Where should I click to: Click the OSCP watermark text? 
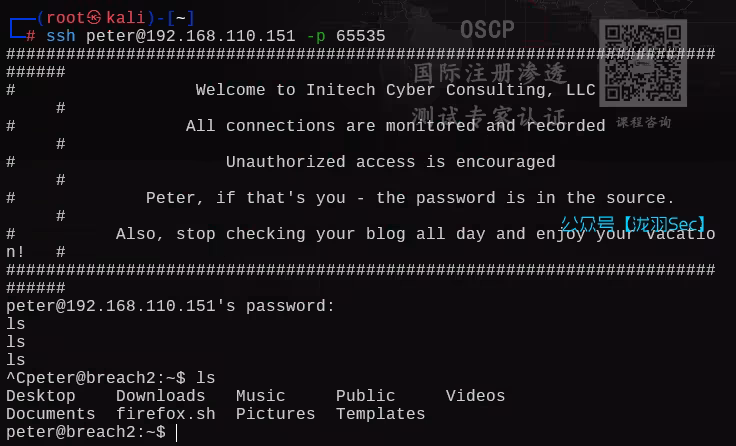click(487, 30)
